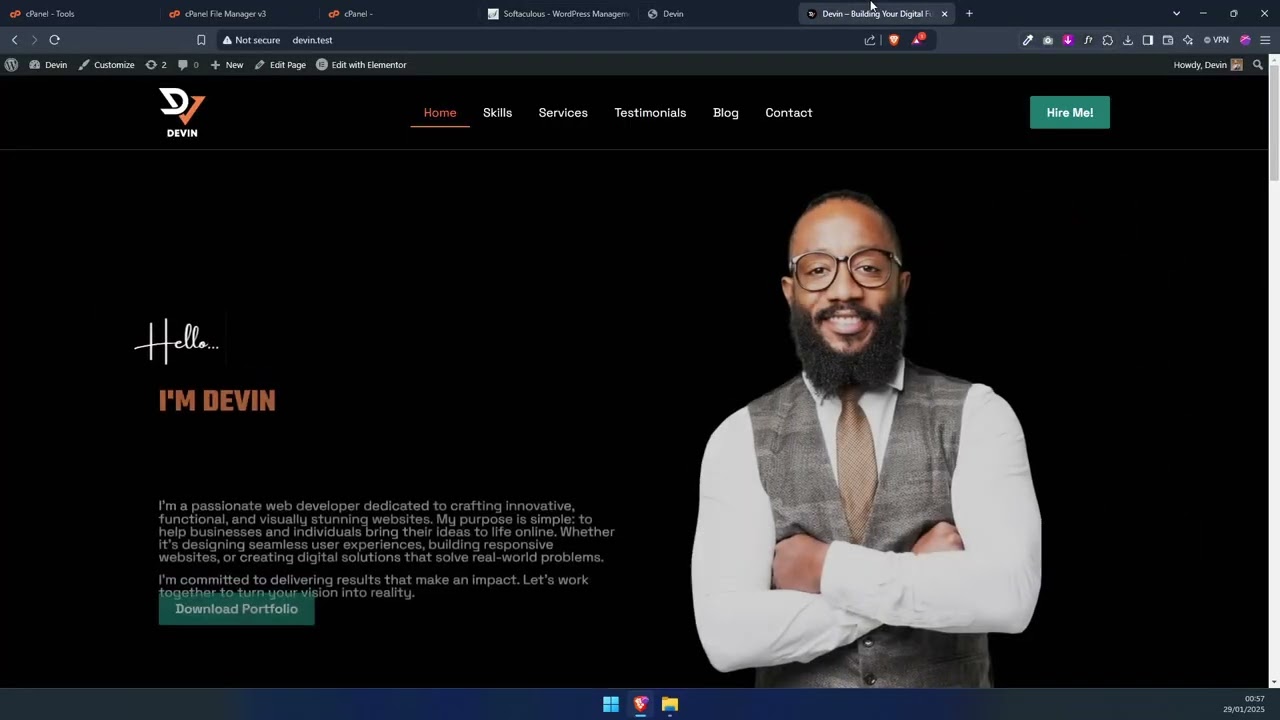Go to Contact in site navigation
The image size is (1280, 720).
[x=789, y=113]
